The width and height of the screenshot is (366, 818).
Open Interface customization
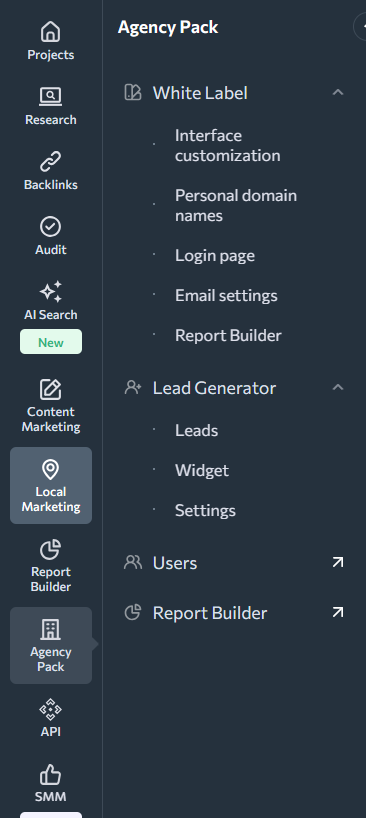coord(228,146)
